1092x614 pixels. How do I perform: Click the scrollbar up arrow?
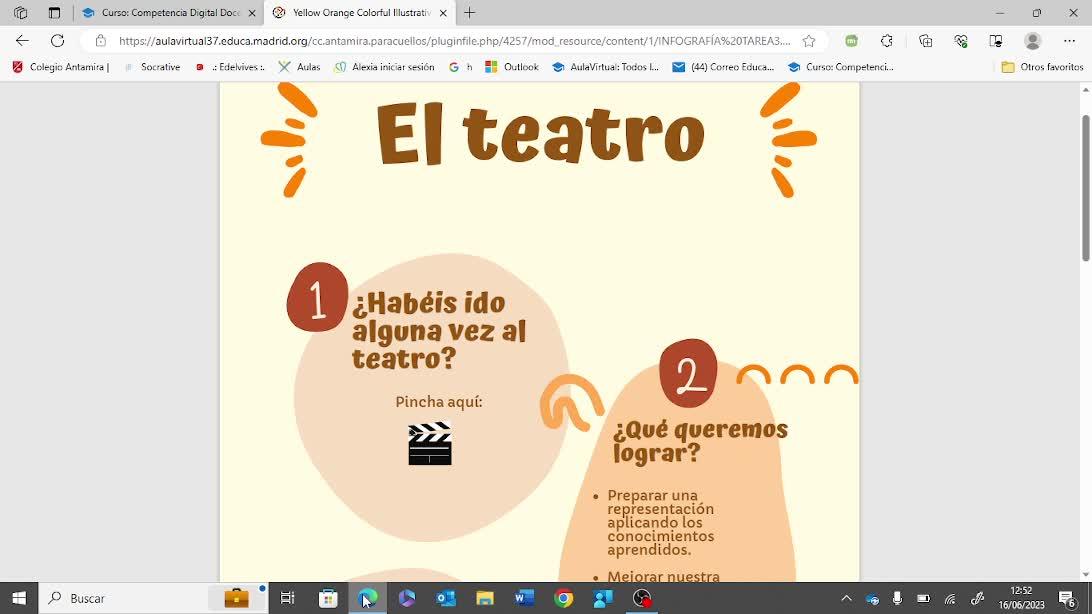click(1085, 89)
